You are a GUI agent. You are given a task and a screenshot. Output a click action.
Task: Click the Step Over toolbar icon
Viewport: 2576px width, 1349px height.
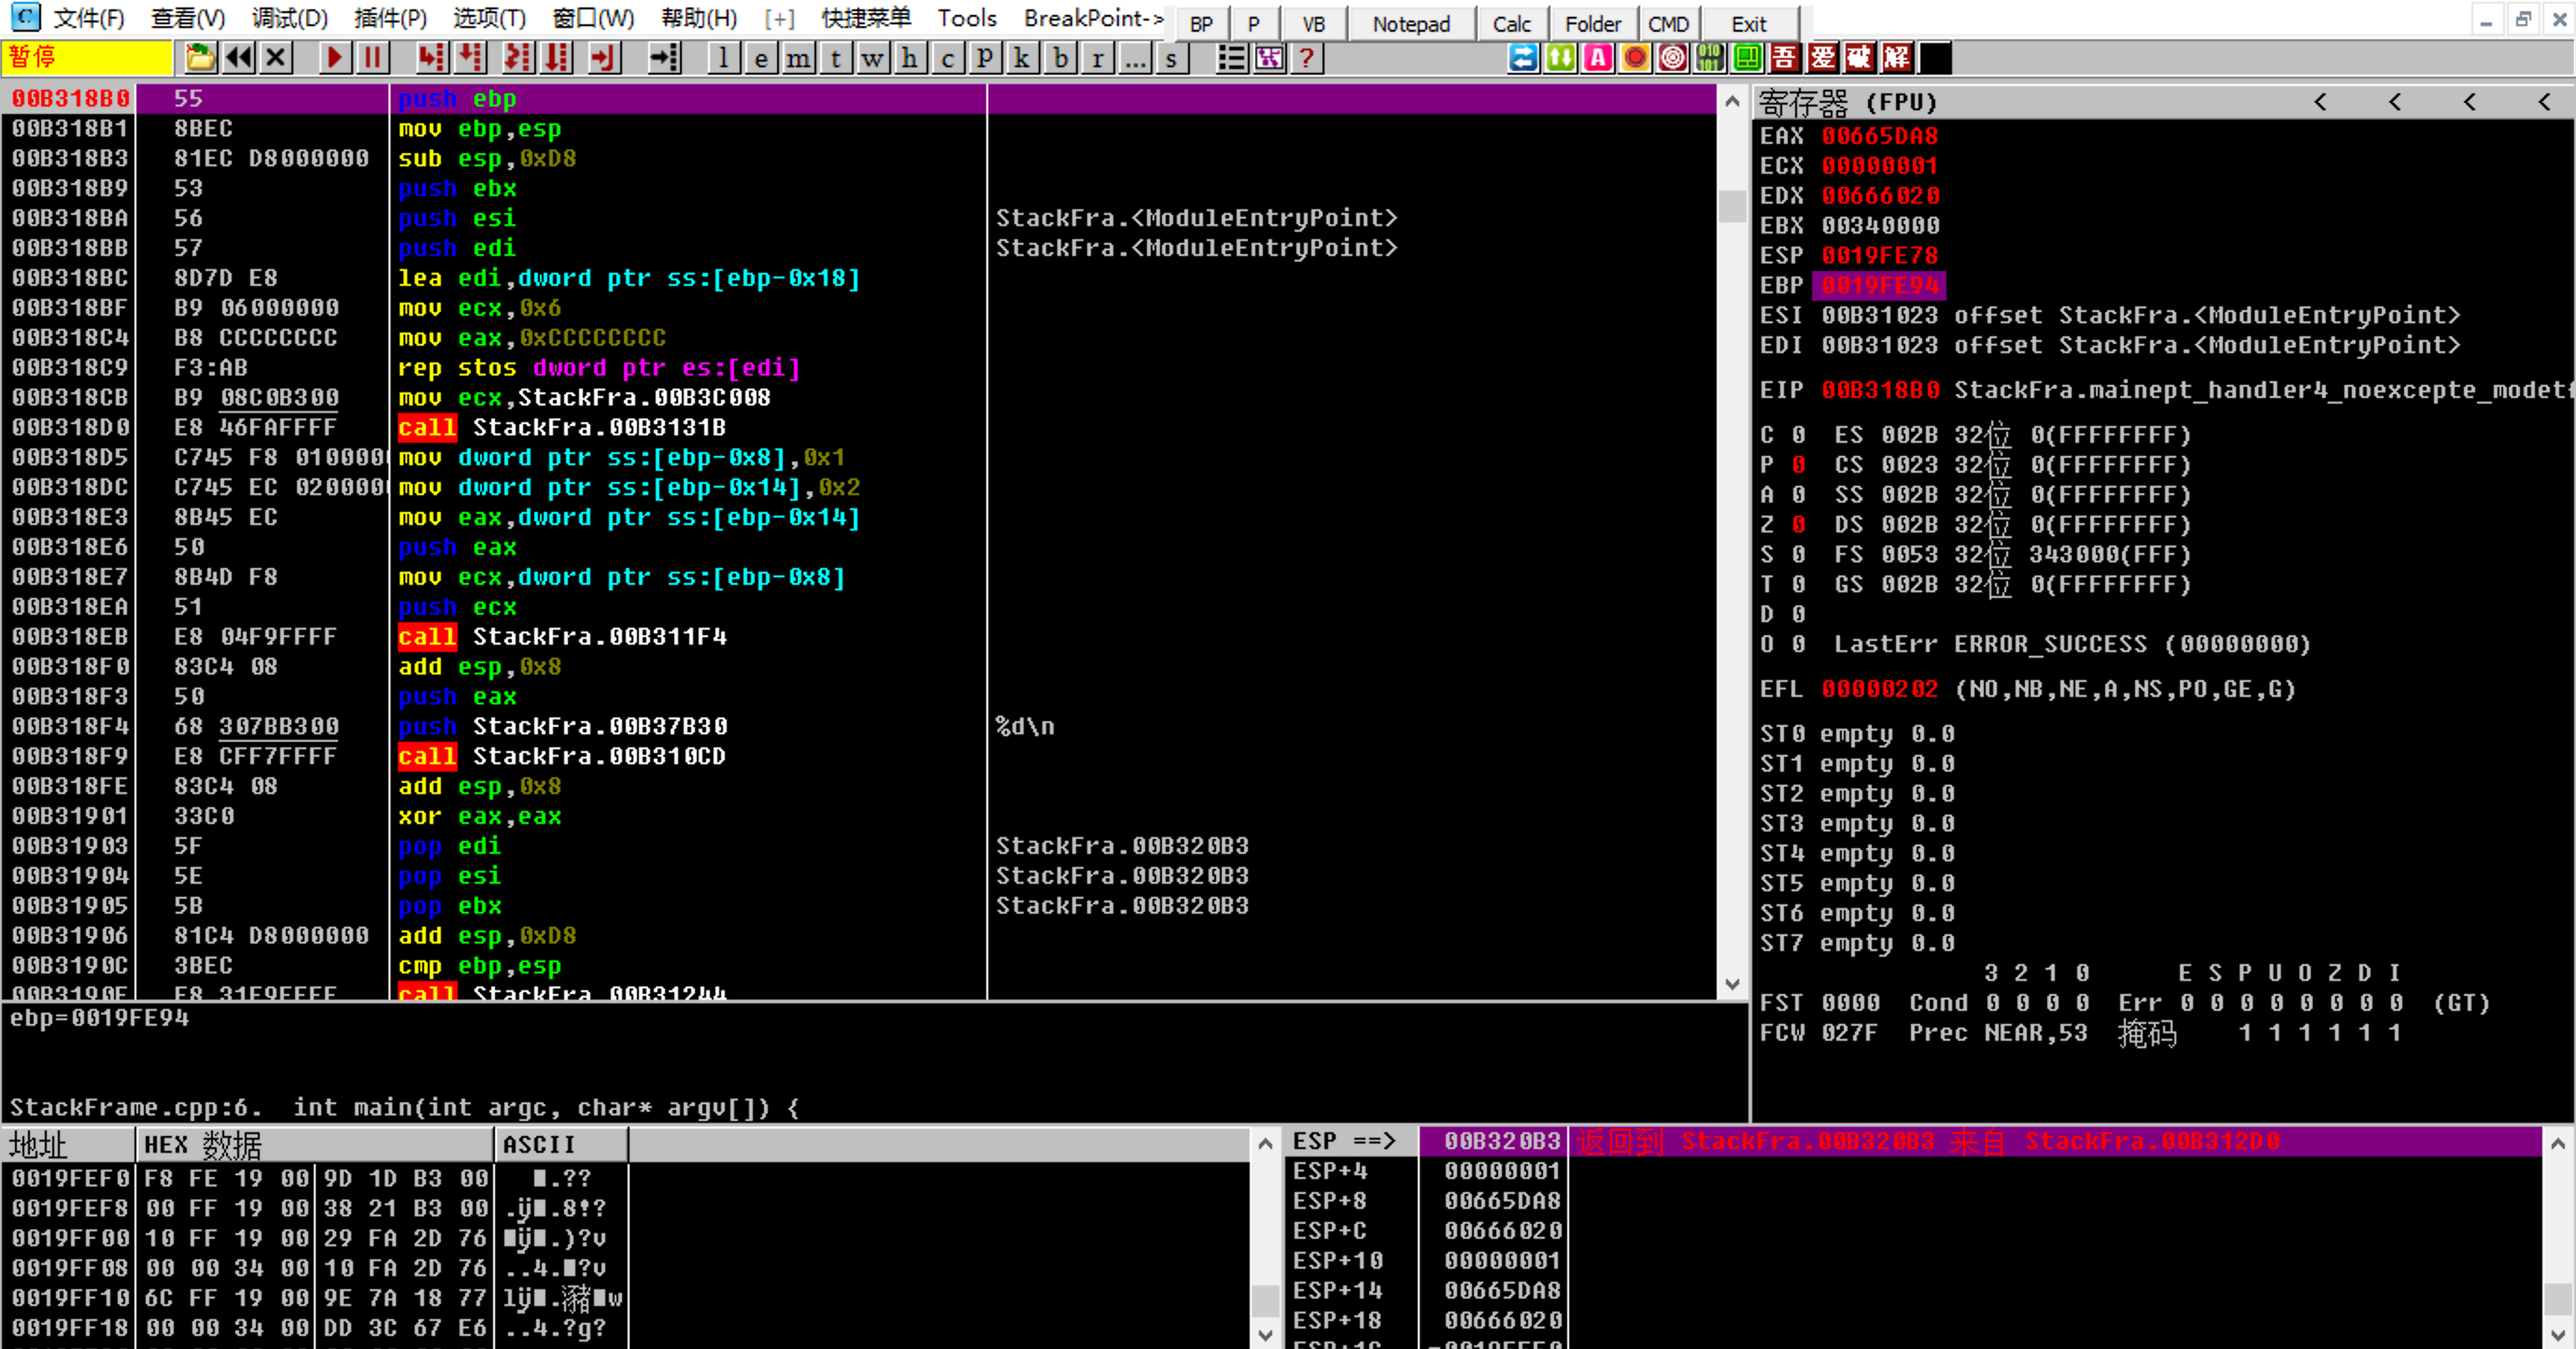pyautogui.click(x=470, y=58)
